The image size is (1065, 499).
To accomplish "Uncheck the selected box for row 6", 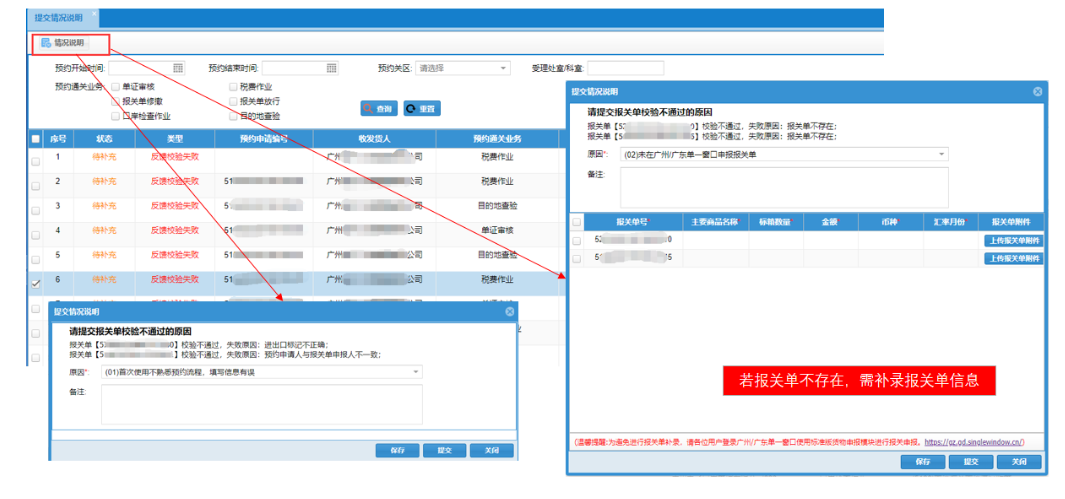I will [x=35, y=284].
